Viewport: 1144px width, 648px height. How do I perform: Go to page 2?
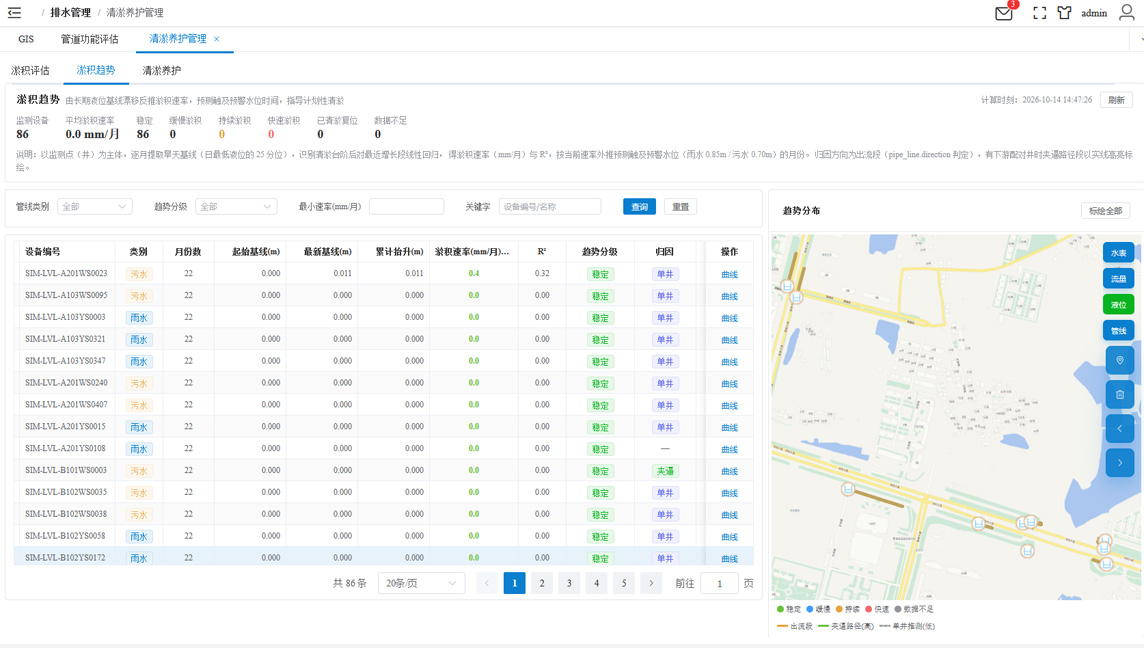point(541,583)
